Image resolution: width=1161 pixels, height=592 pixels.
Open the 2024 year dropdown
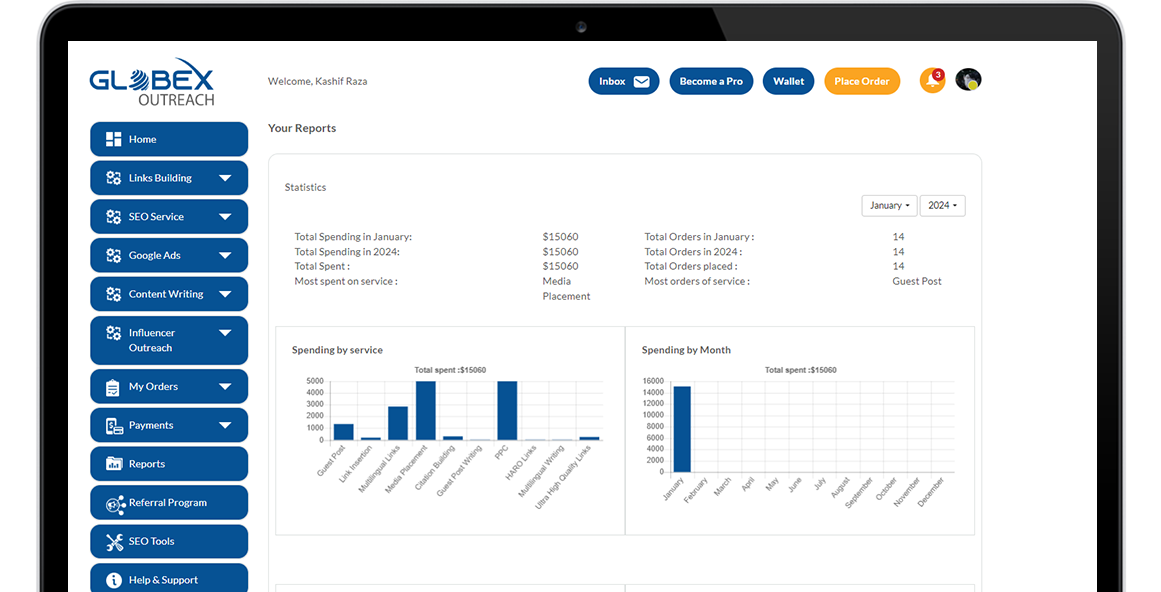(x=942, y=205)
